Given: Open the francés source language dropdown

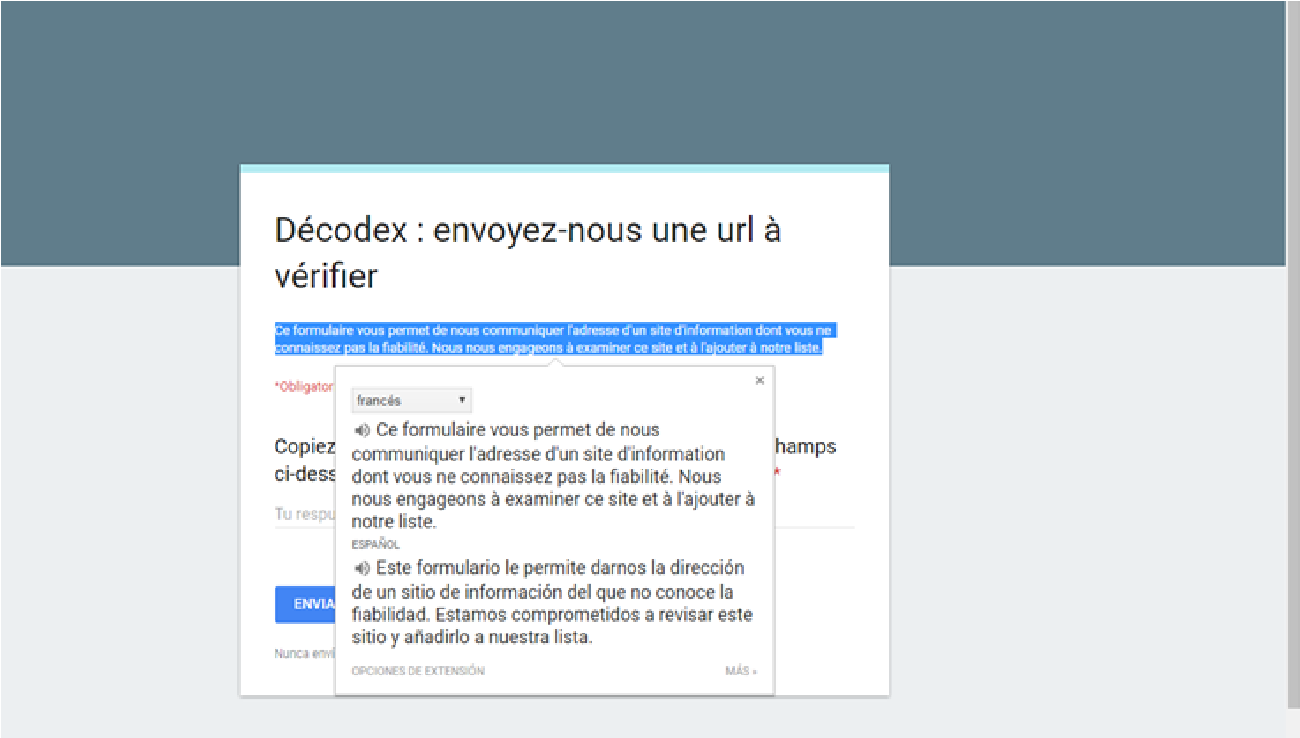Looking at the screenshot, I should pyautogui.click(x=411, y=401).
